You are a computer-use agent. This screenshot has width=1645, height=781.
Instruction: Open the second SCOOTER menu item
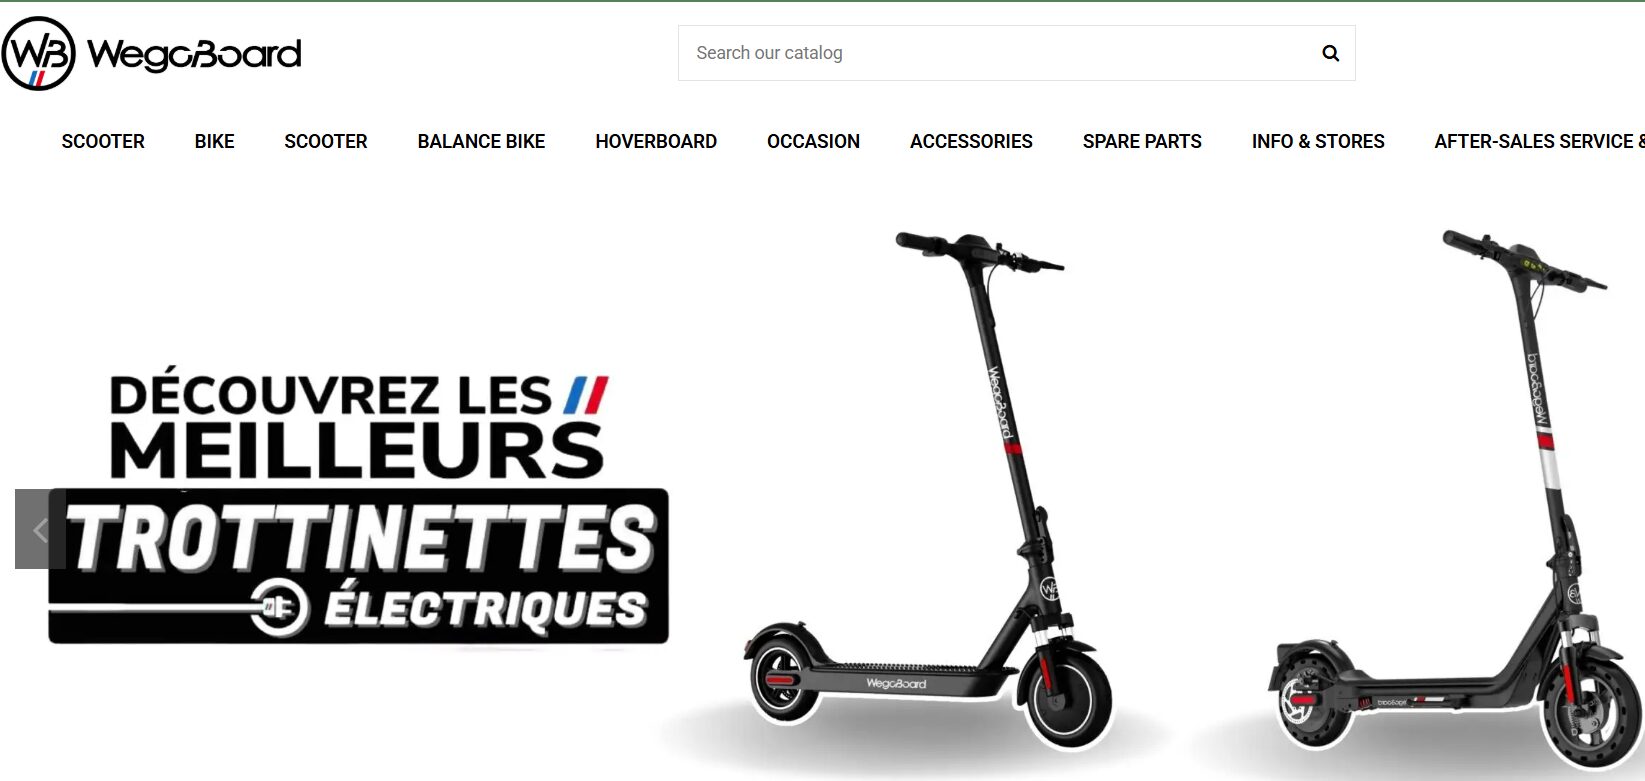326,141
